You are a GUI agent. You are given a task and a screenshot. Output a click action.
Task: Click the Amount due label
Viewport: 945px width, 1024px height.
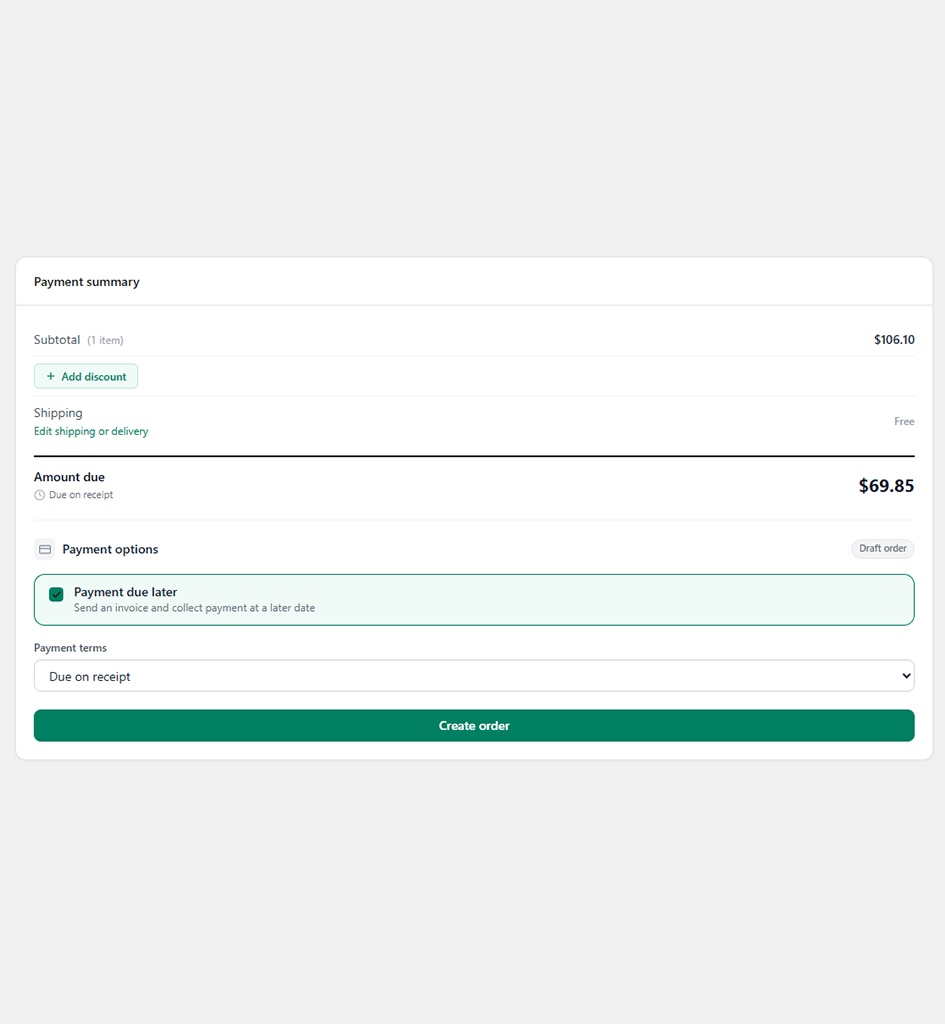[x=69, y=477]
